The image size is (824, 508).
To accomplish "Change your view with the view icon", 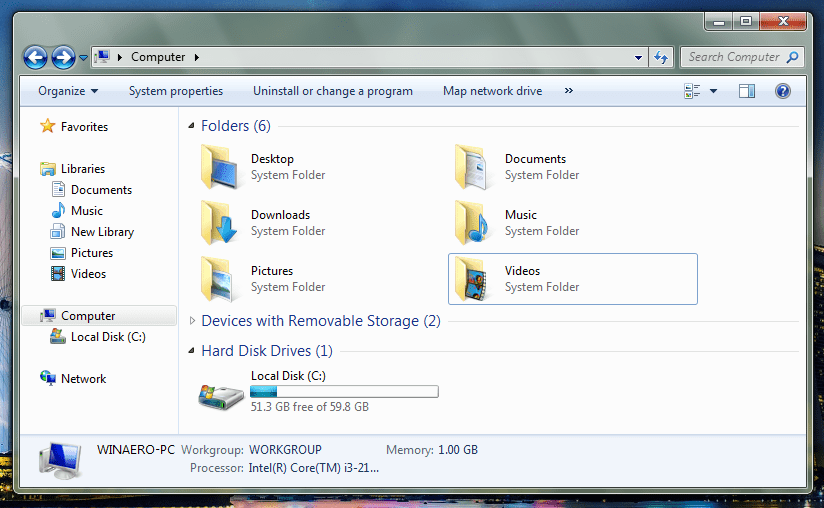I will coord(692,91).
